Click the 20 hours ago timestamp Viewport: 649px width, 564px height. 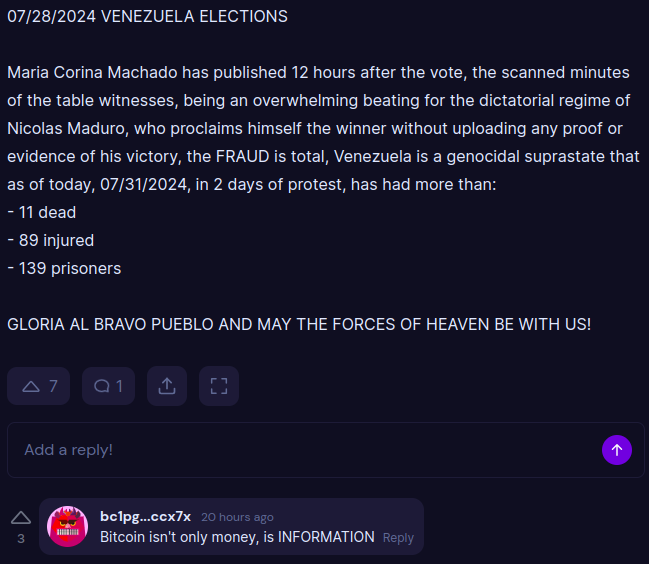click(x=237, y=517)
